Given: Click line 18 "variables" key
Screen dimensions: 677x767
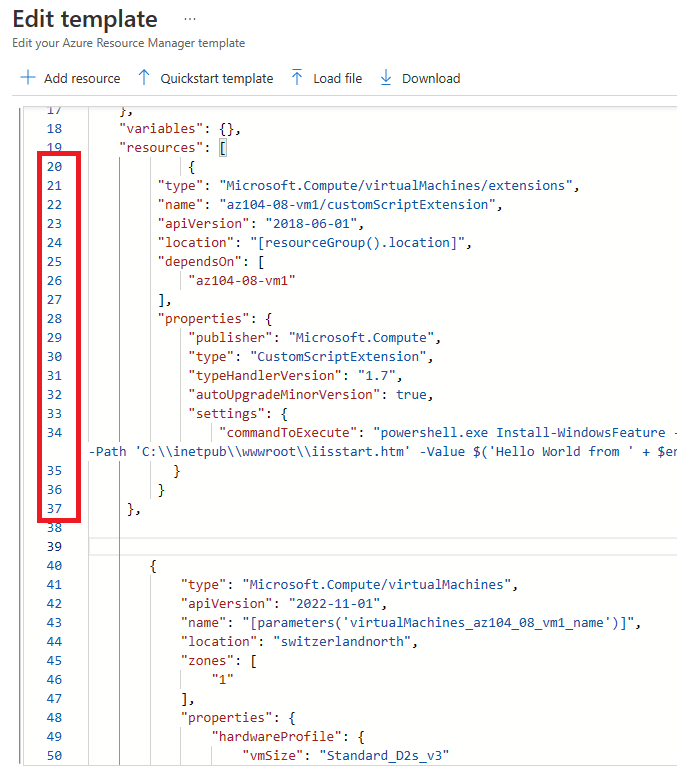Looking at the screenshot, I should click(161, 129).
